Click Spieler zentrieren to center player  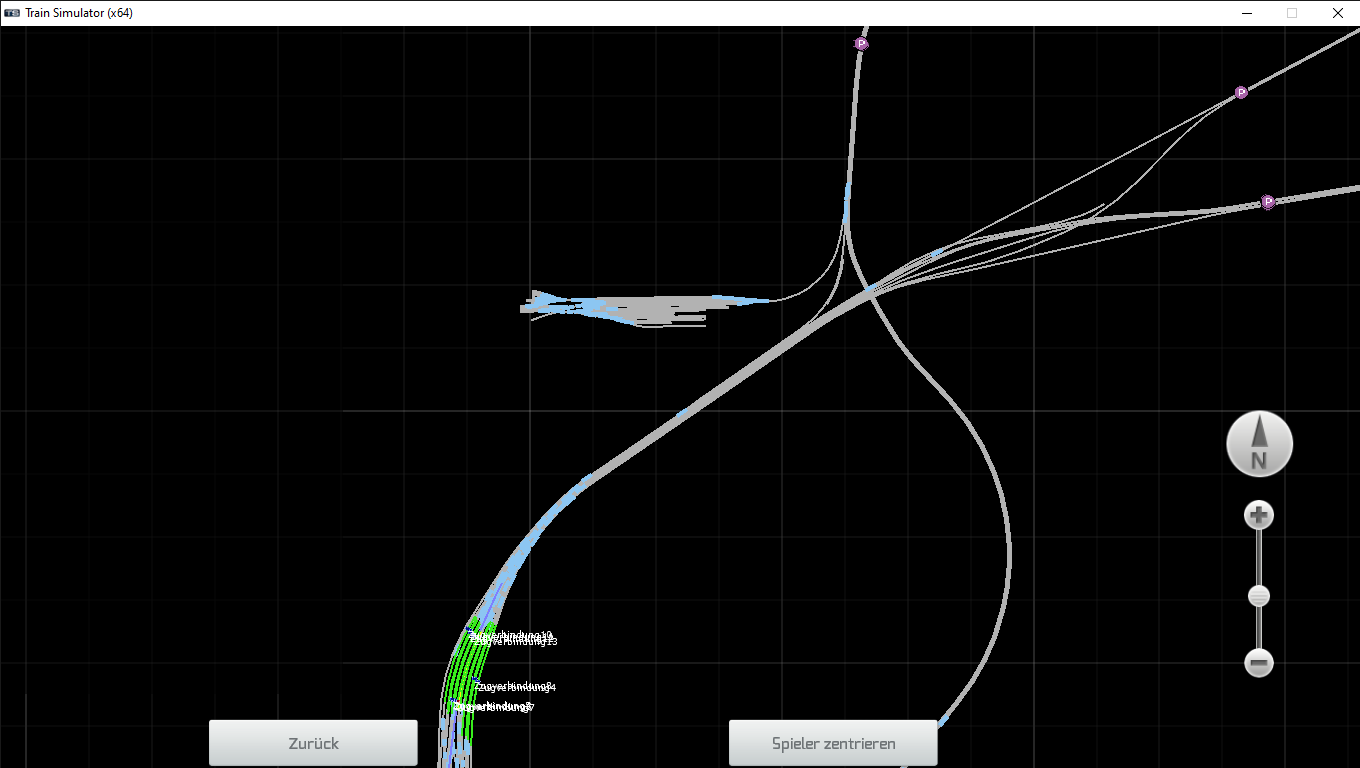[x=833, y=743]
